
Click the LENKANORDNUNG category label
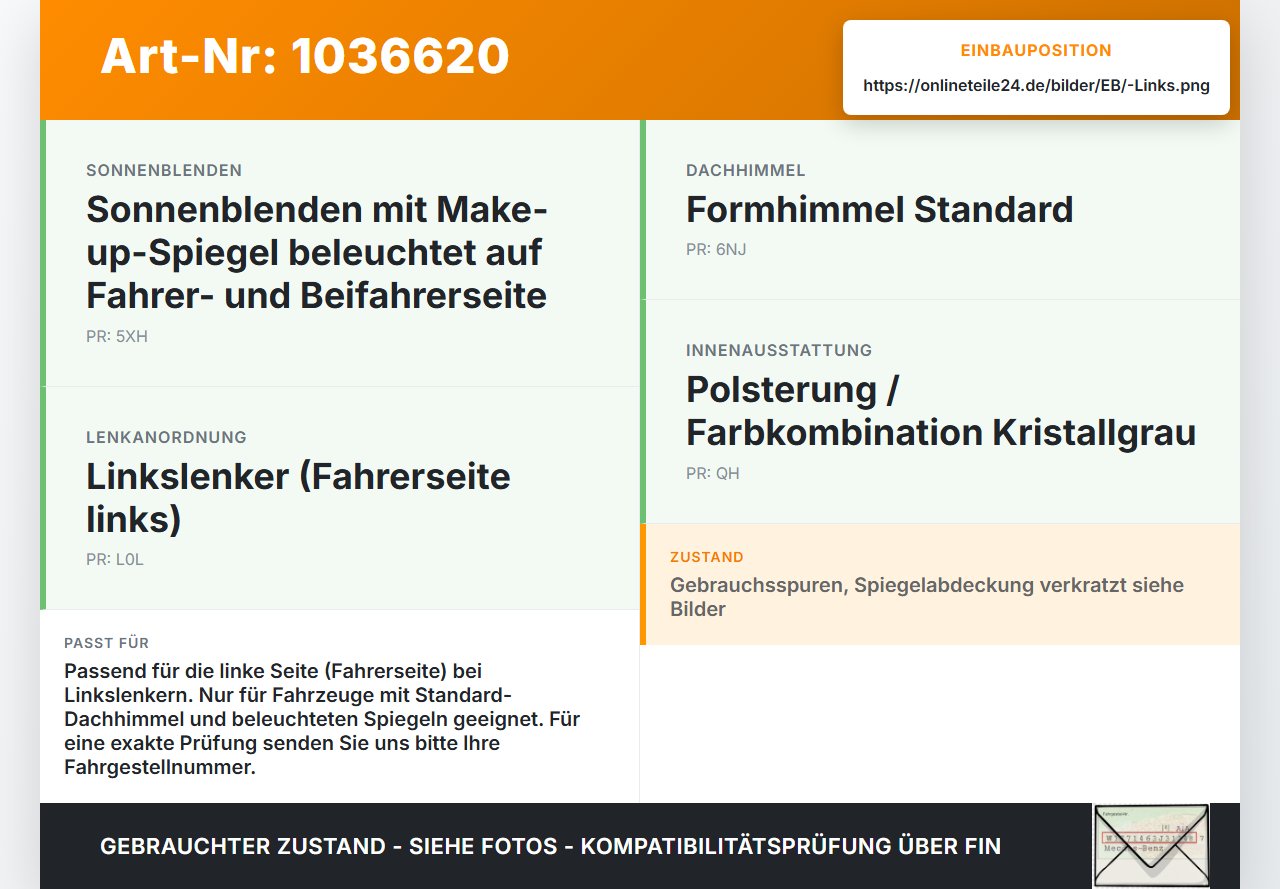pyautogui.click(x=166, y=437)
